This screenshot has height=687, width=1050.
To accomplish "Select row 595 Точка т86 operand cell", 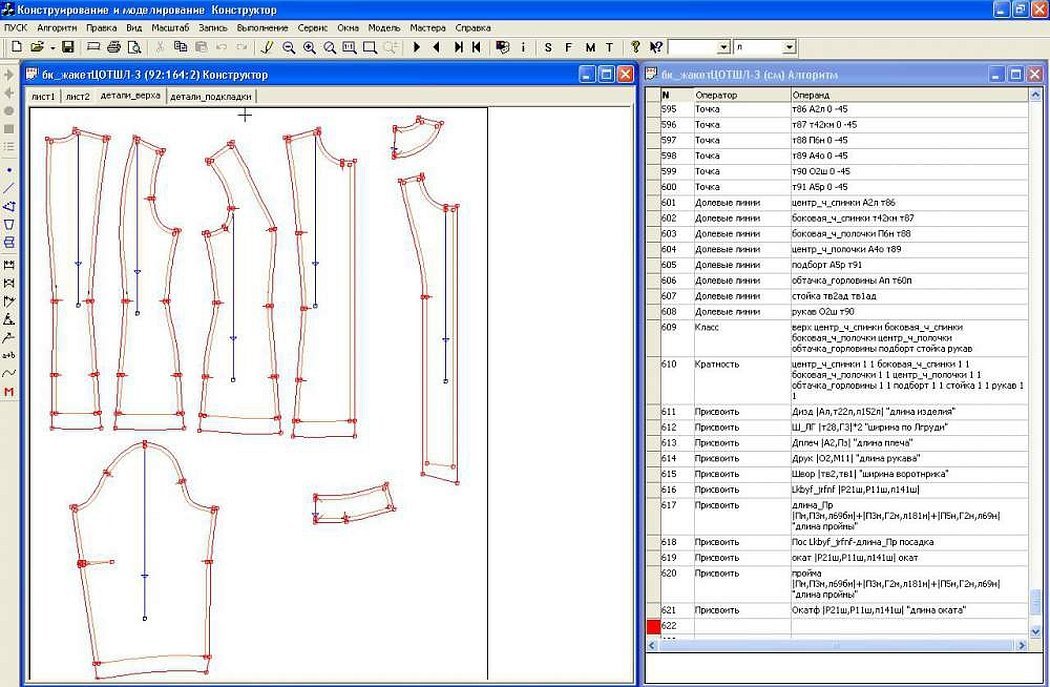I will click(909, 109).
